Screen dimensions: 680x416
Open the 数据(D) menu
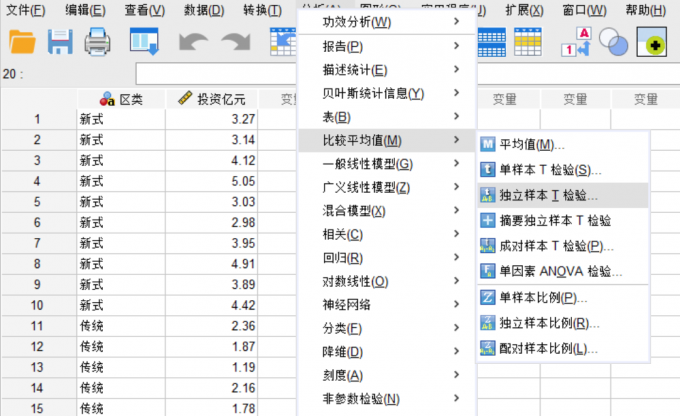204,10
